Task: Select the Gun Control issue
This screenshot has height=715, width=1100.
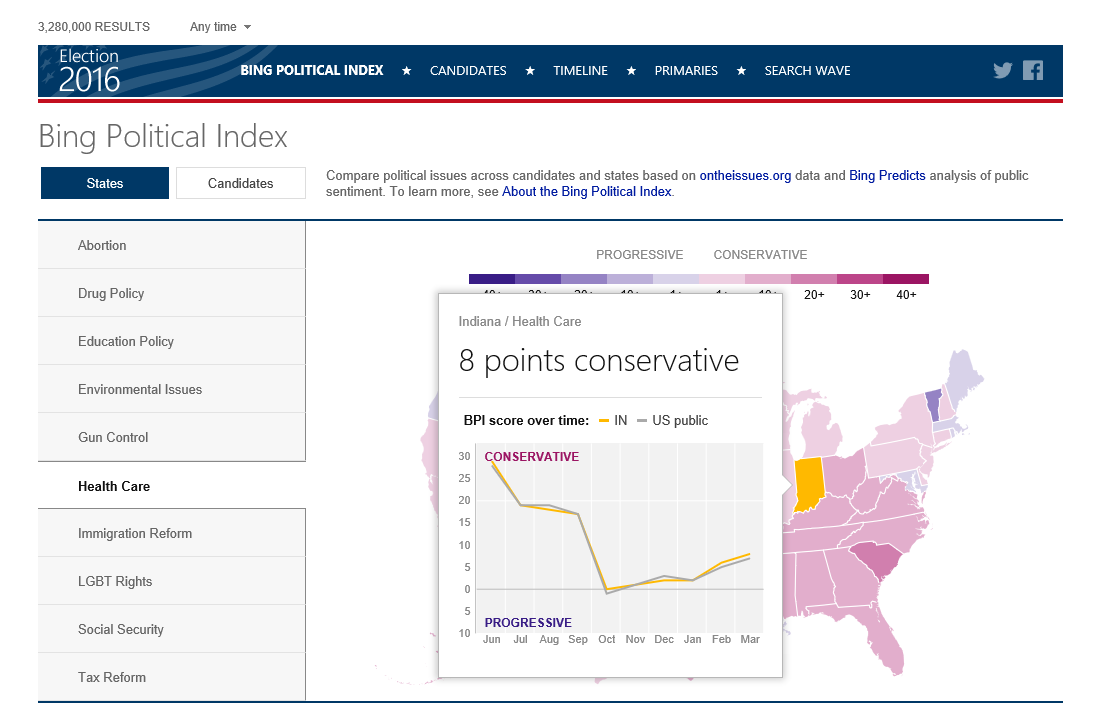Action: pyautogui.click(x=172, y=437)
